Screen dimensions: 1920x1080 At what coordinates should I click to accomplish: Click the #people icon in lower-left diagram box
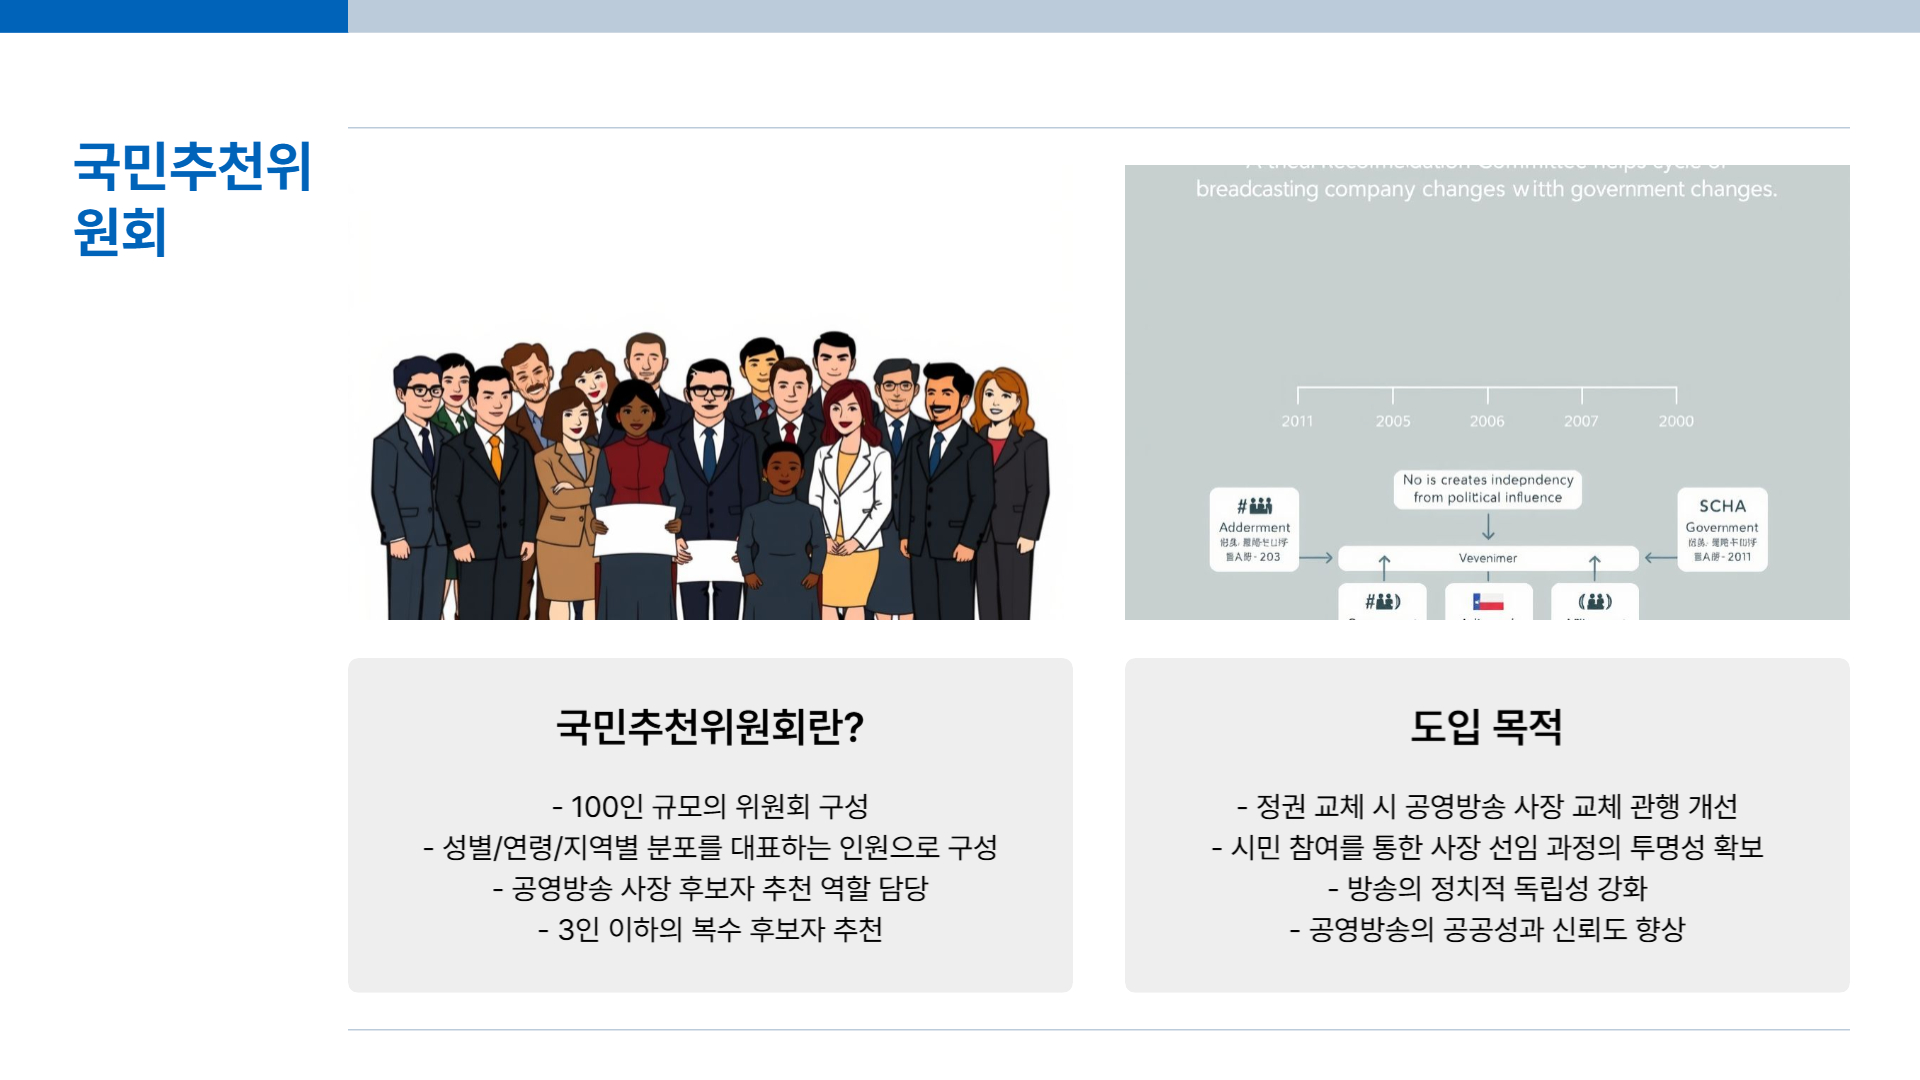tap(1383, 602)
